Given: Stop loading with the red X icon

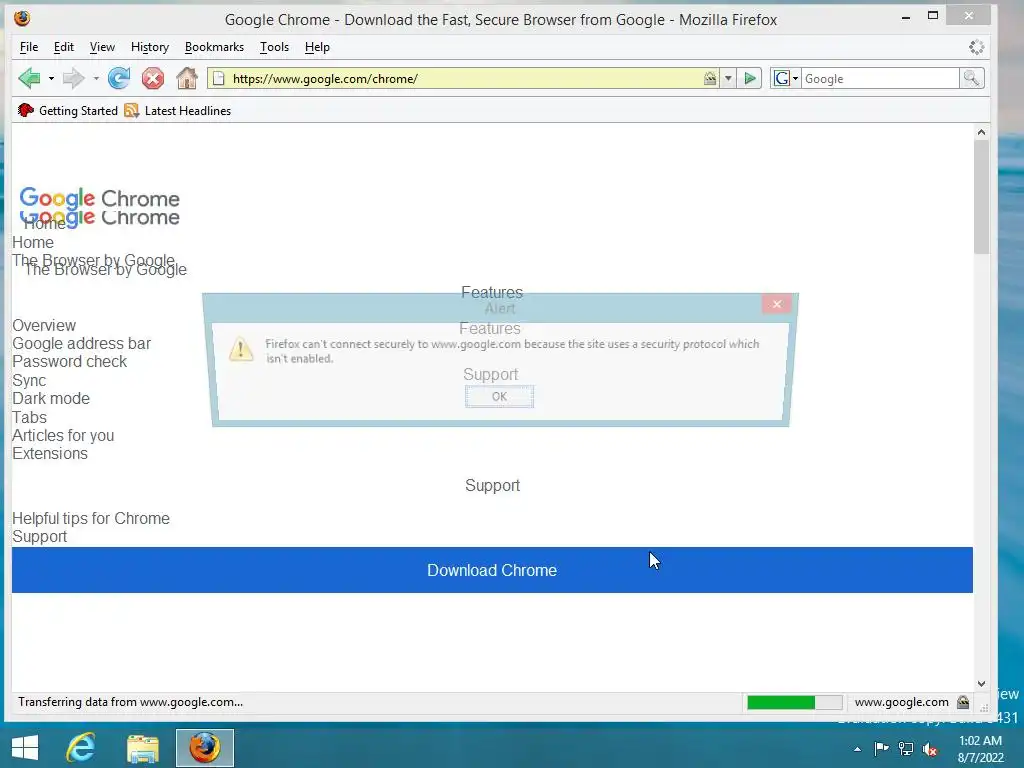Looking at the screenshot, I should click(x=153, y=78).
